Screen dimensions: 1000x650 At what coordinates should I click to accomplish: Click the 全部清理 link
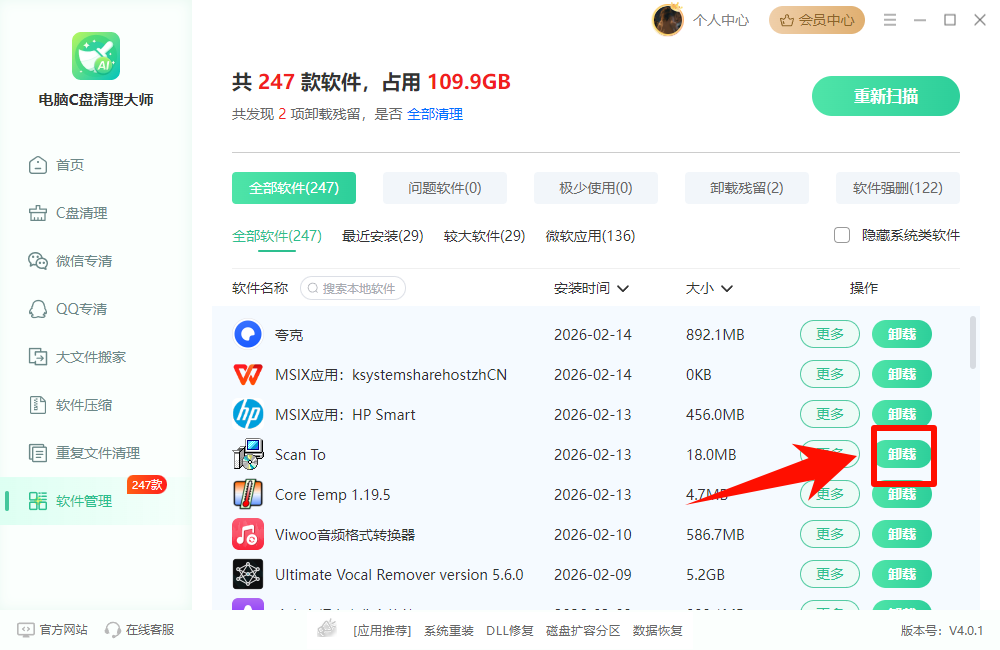pyautogui.click(x=435, y=114)
